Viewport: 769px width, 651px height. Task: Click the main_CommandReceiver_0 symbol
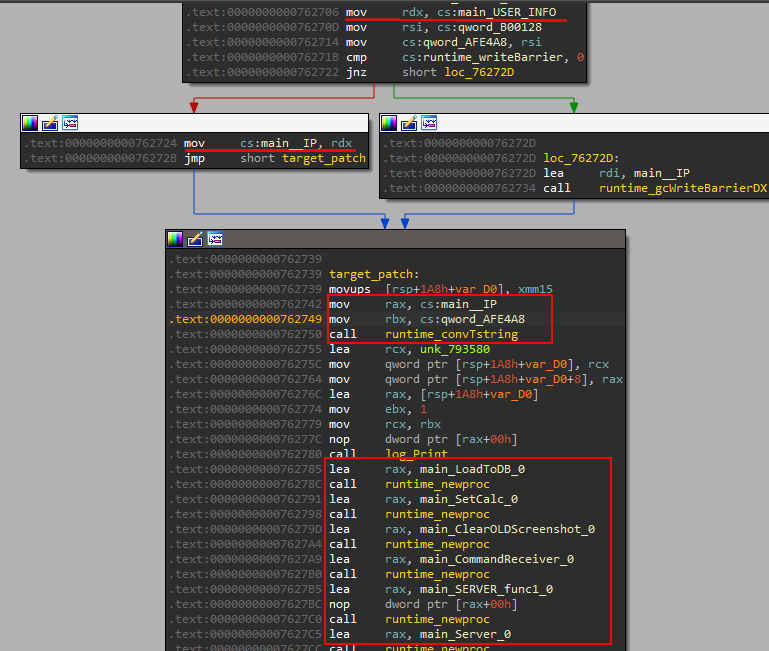click(x=497, y=559)
